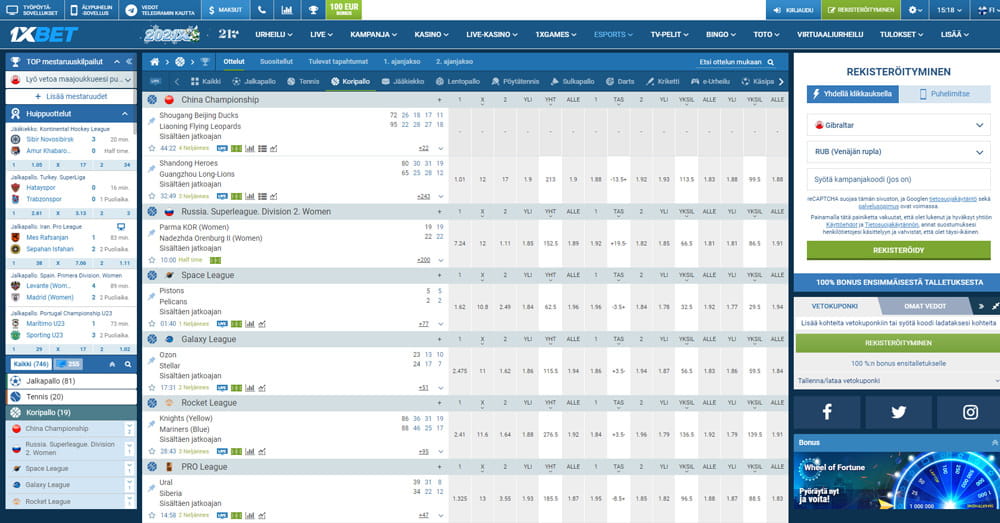Open the trophy icon in top bar

[313, 10]
